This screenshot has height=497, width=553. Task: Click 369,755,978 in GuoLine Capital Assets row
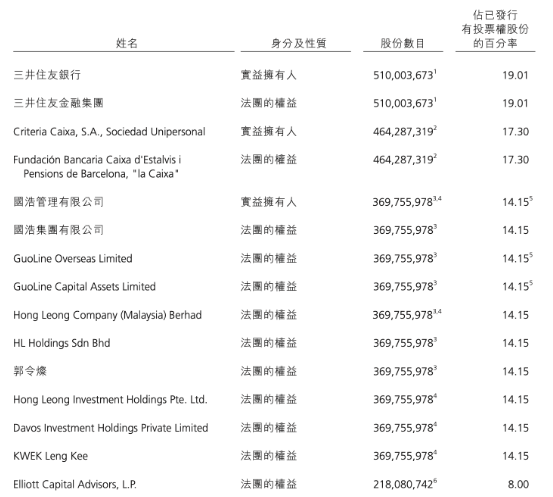point(403,287)
